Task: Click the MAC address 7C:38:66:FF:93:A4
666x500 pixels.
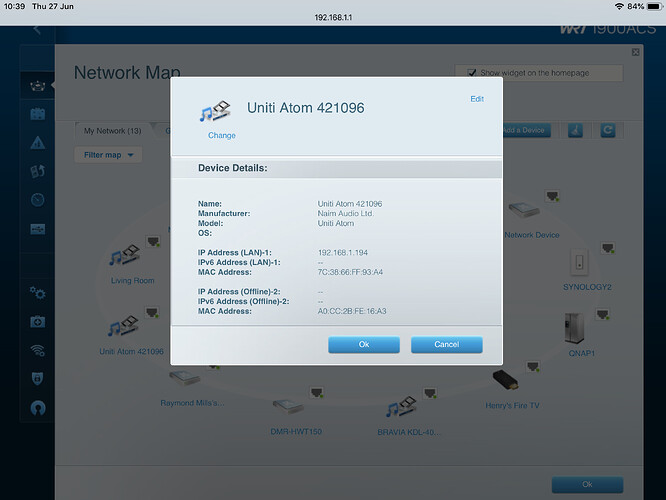Action: click(350, 272)
